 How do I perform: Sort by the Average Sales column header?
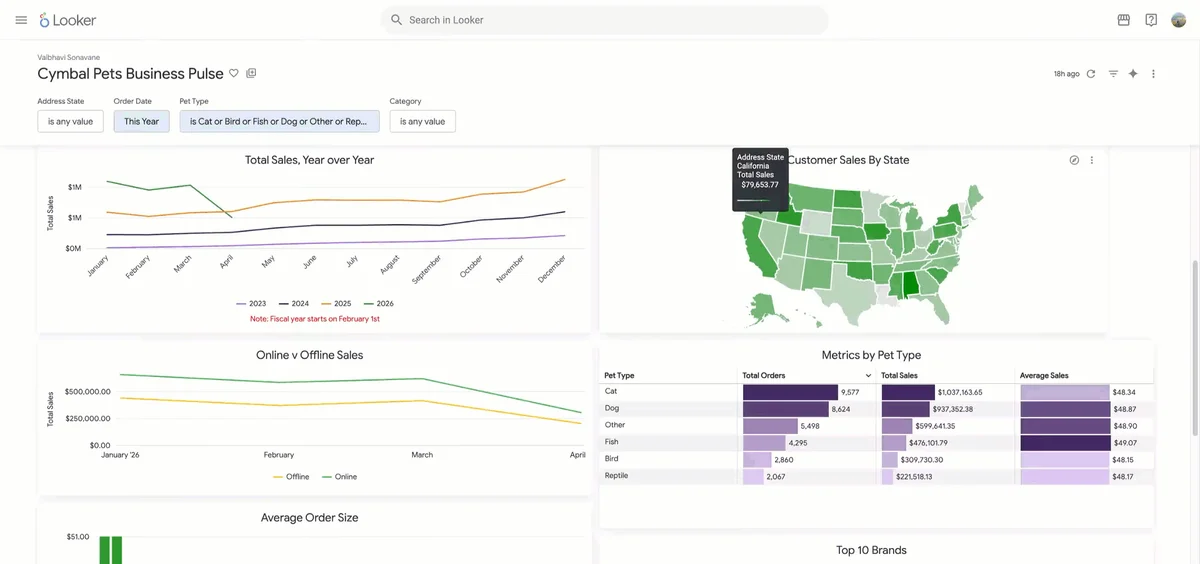pos(1044,376)
